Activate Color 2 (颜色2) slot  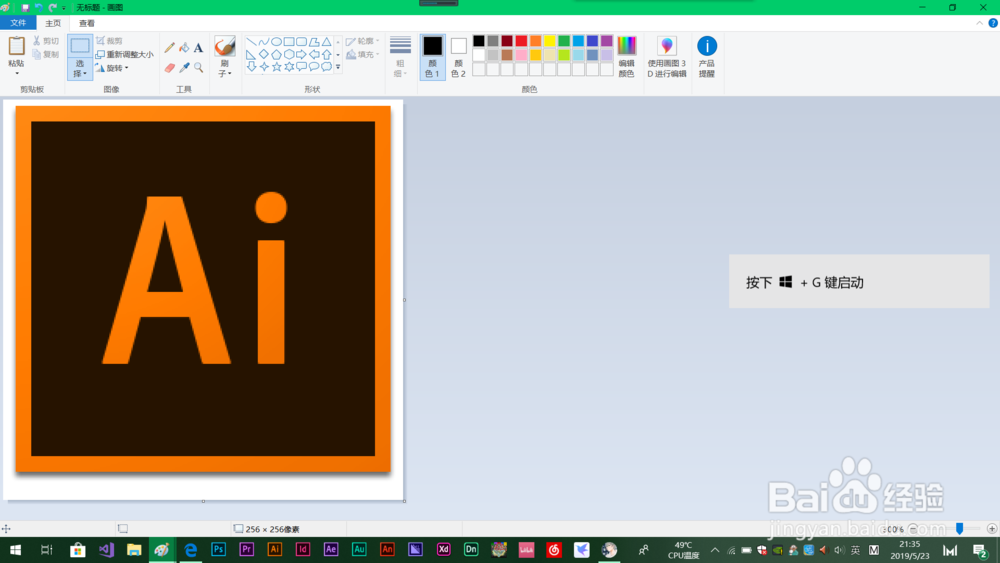click(458, 57)
